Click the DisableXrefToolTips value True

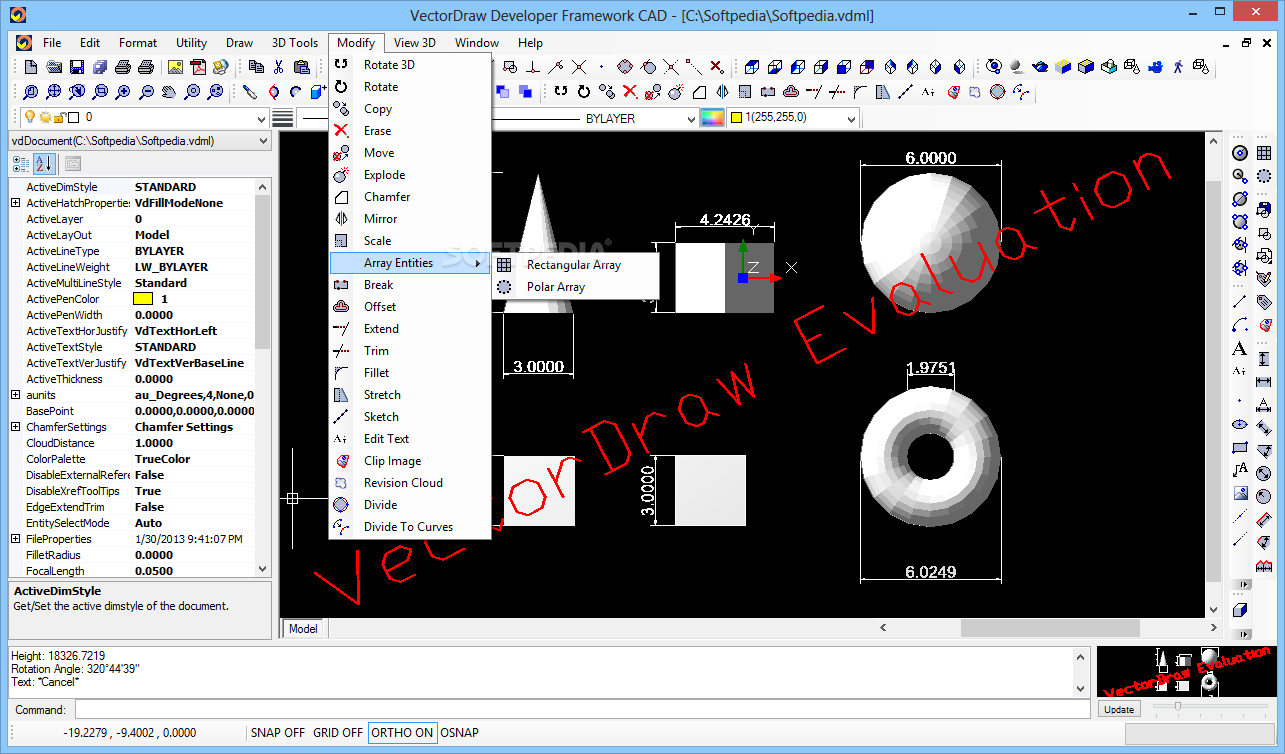pos(148,491)
